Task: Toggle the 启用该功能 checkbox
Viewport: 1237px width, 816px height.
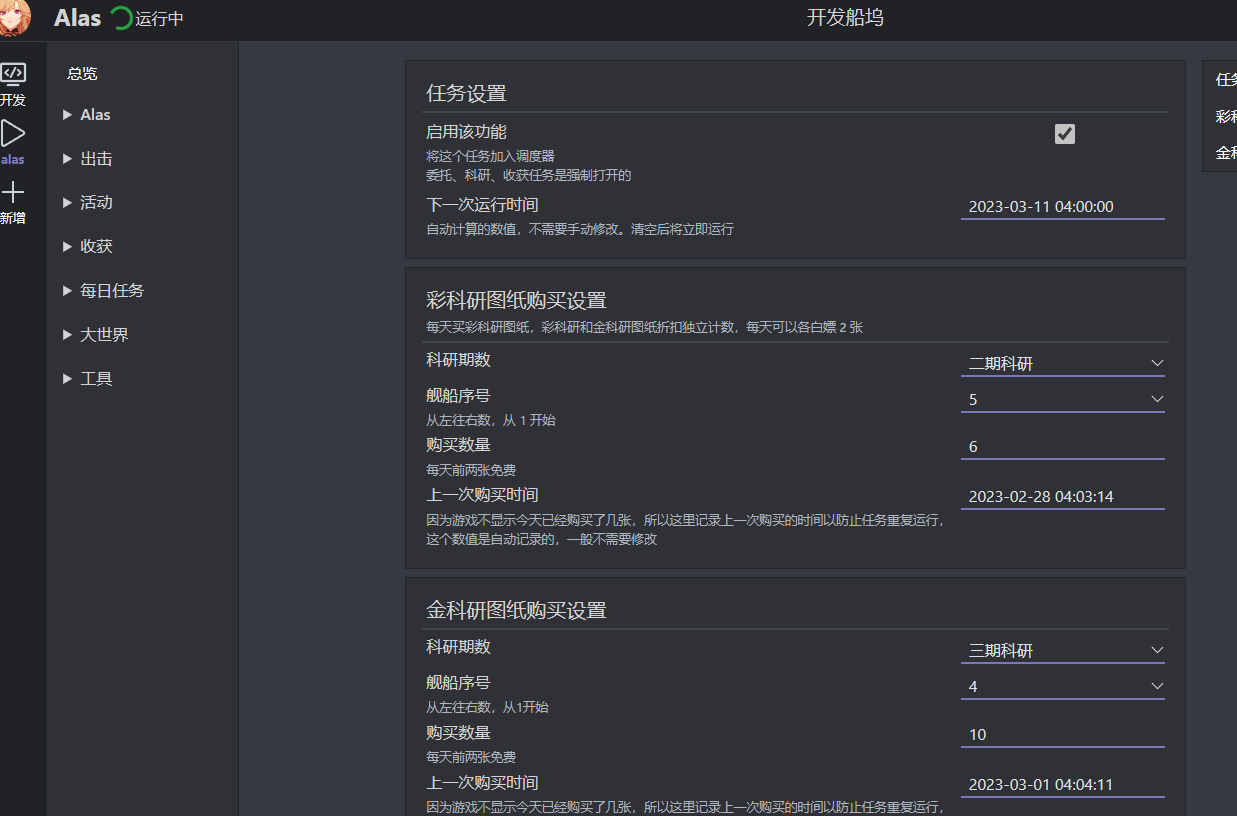Action: [x=1065, y=134]
